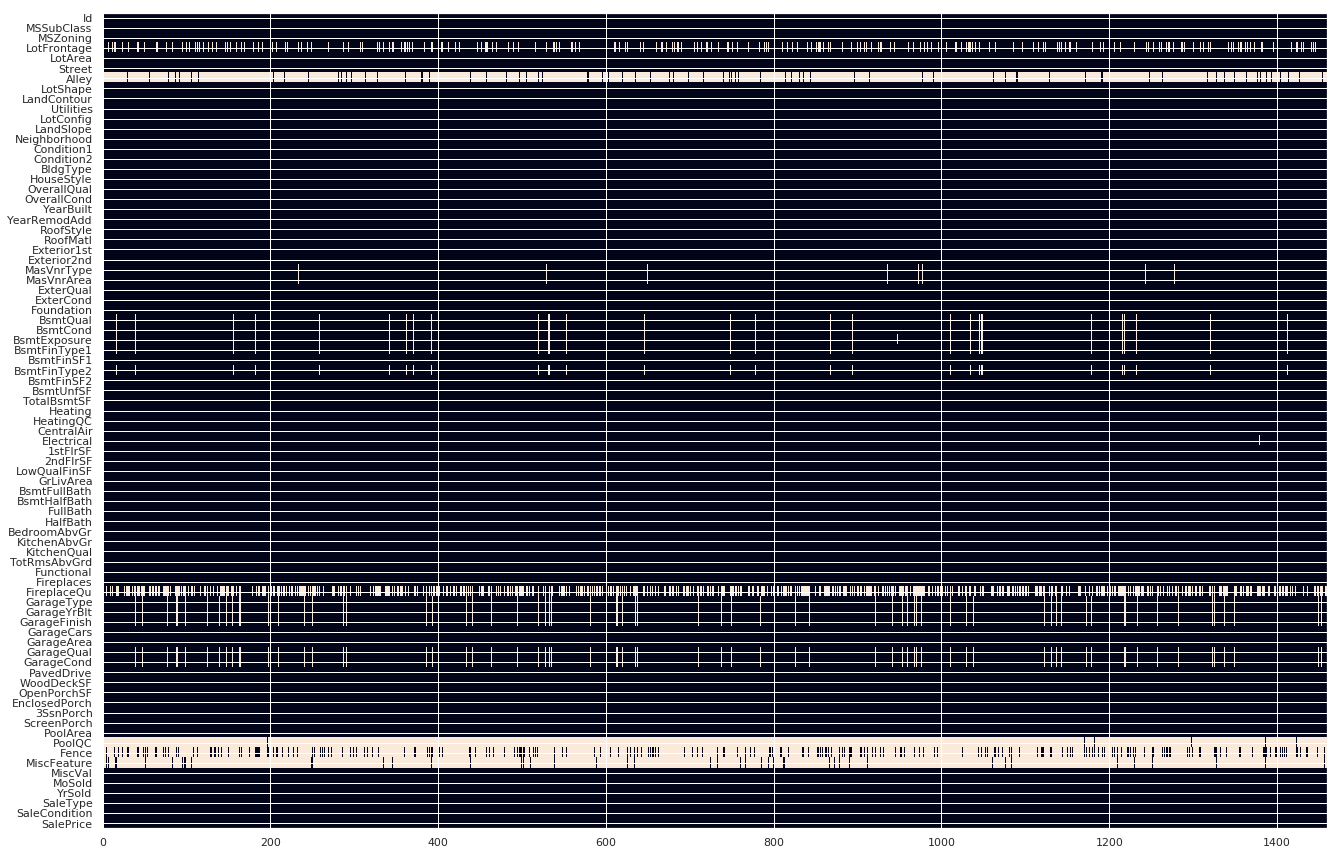Click the GarageFinish label
This screenshot has width=1340, height=855.
click(x=56, y=622)
